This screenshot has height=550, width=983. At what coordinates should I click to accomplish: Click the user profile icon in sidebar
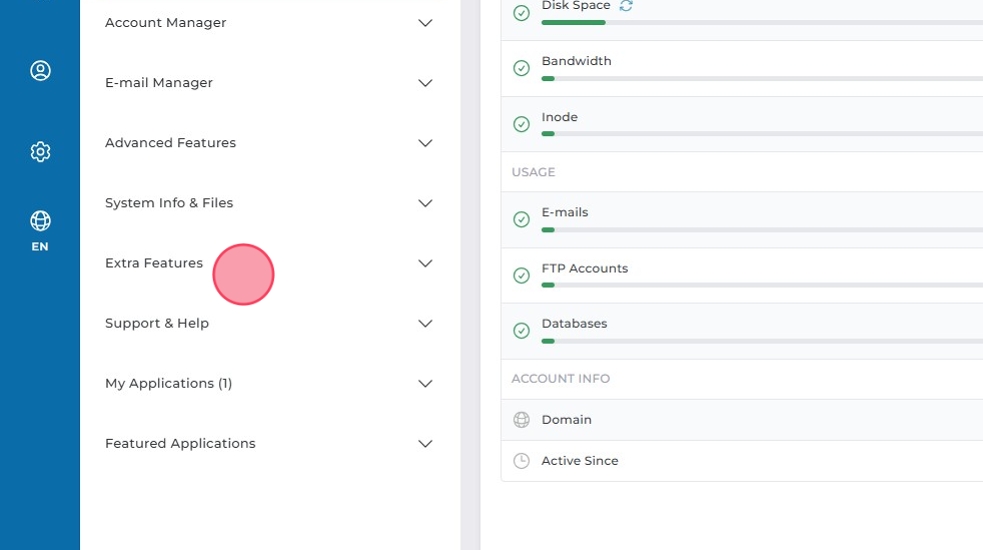point(40,70)
